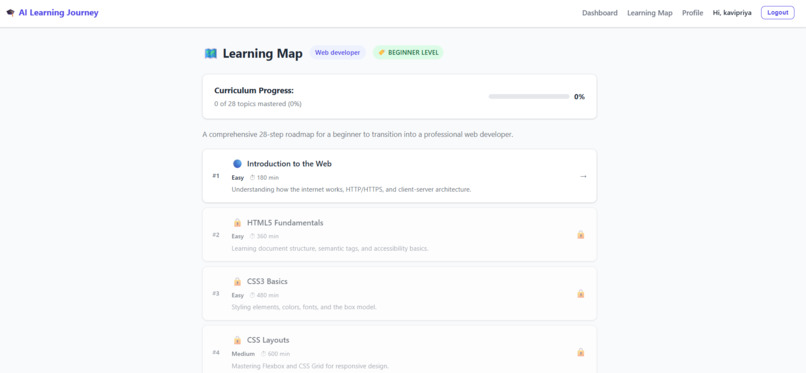806x373 pixels.
Task: Click the CSS Layouts topic title
Action: point(268,340)
